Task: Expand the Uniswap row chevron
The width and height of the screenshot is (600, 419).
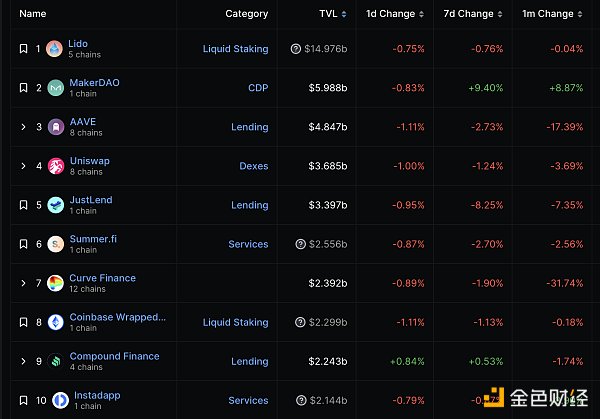Action: pos(23,166)
